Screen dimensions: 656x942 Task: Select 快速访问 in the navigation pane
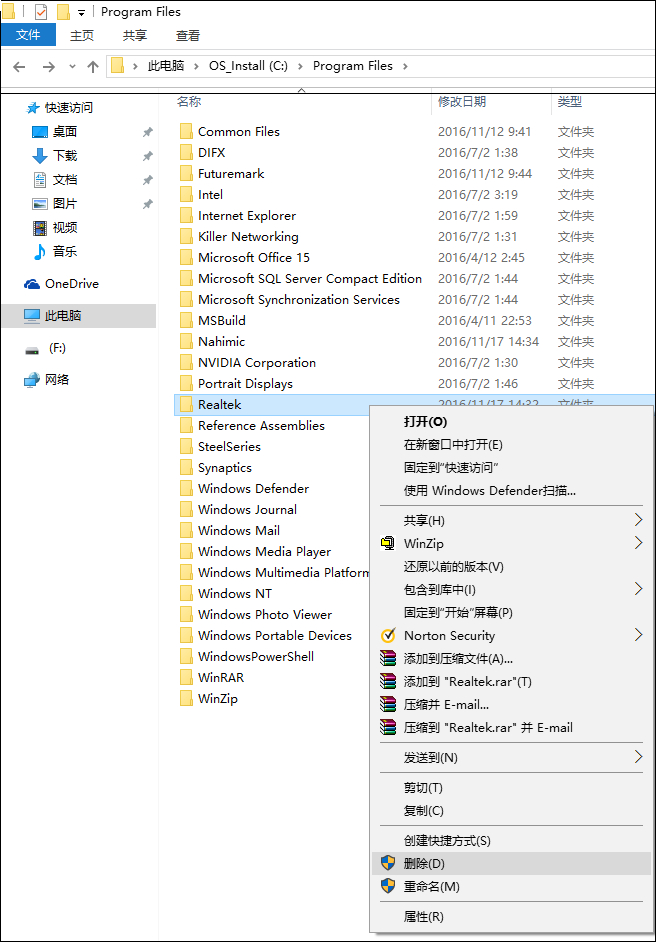pyautogui.click(x=60, y=108)
